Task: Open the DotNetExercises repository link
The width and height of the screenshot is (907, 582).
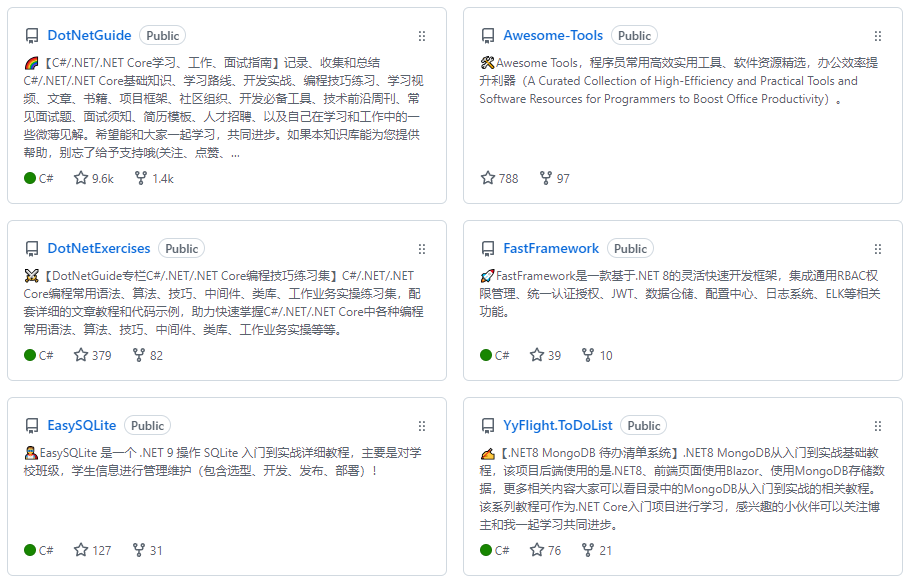Action: point(99,248)
